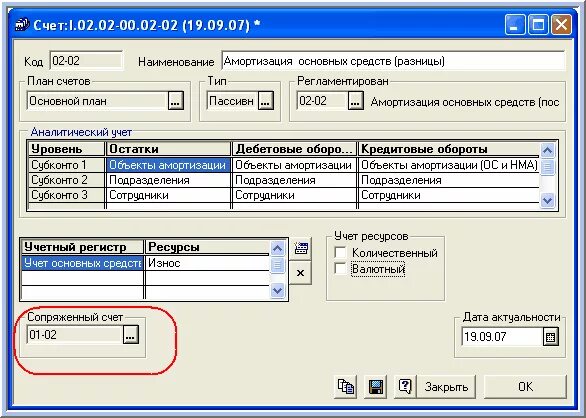Click register table scroll down arrow

tap(277, 290)
